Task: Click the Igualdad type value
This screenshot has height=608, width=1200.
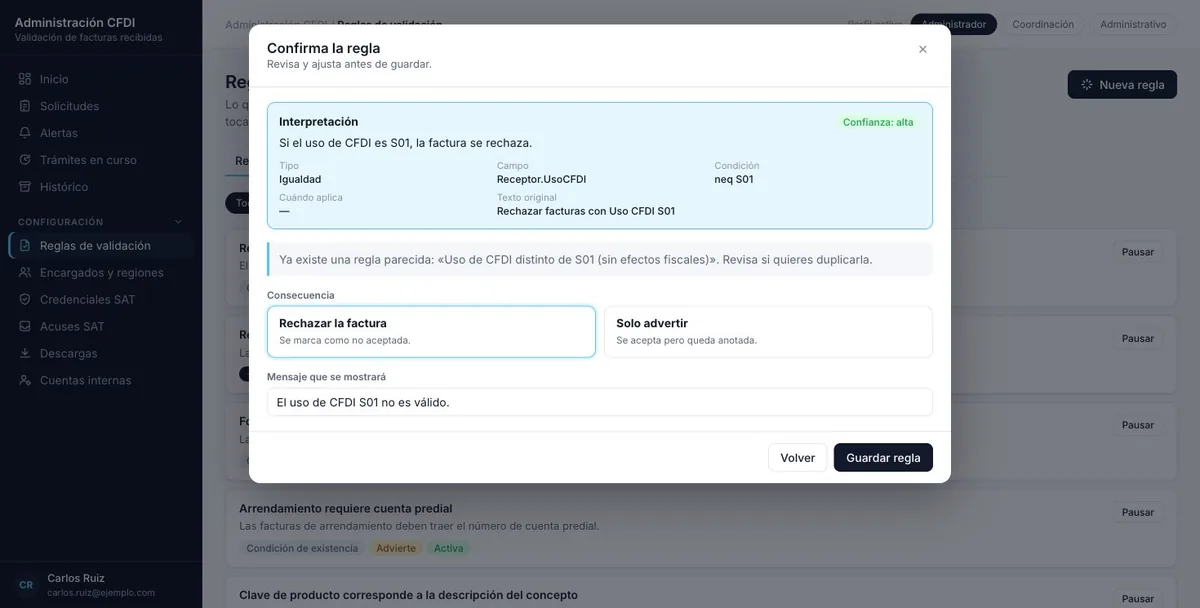Action: coord(300,180)
